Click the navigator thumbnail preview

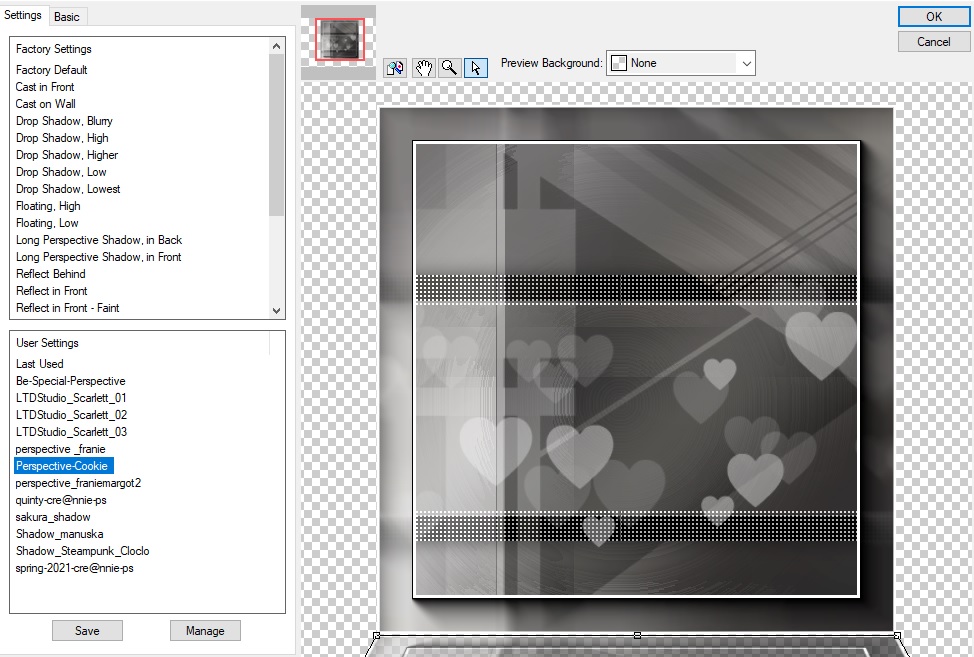pyautogui.click(x=339, y=39)
